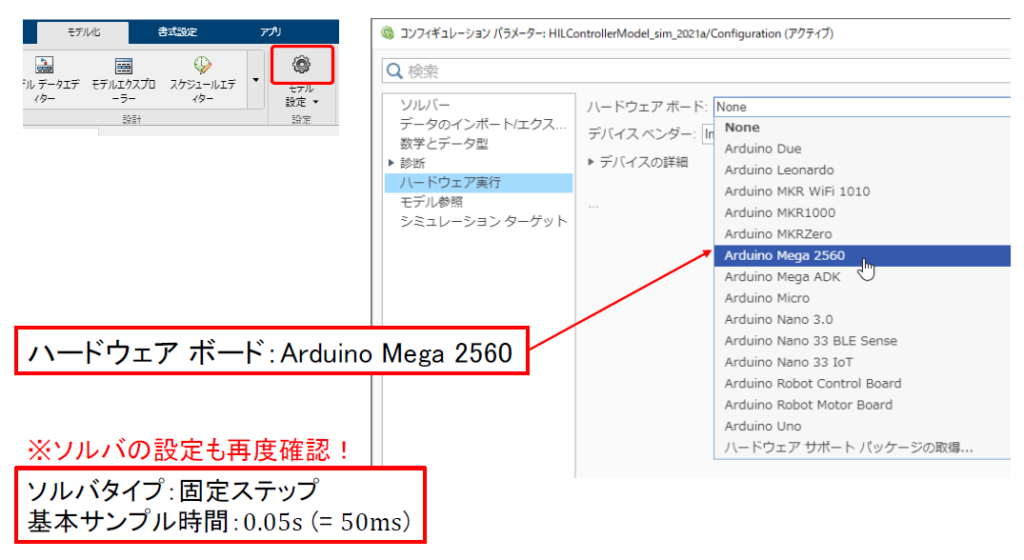The width and height of the screenshot is (1024, 560).
Task: Click ハードウェア サポート パッケージの取得 entry
Action: 862,448
